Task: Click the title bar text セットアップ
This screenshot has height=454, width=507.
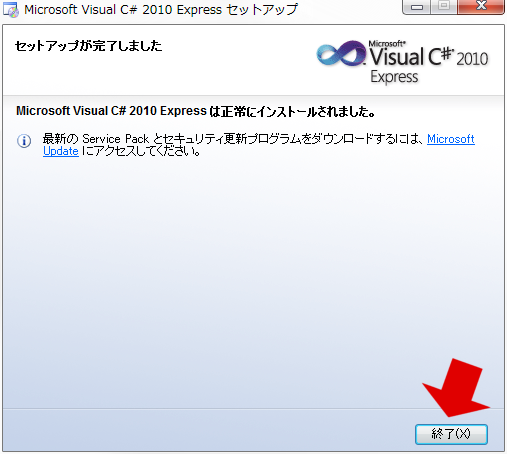Action: click(262, 10)
